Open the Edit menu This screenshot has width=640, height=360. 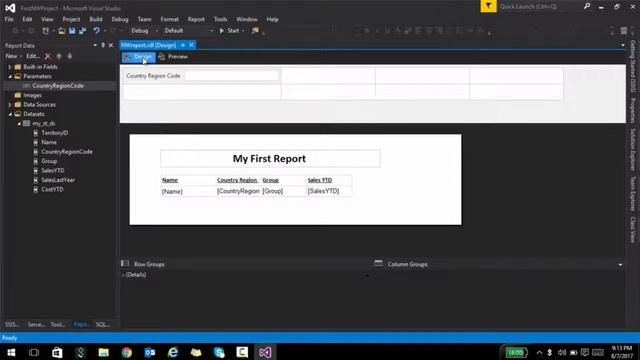tap(27, 19)
